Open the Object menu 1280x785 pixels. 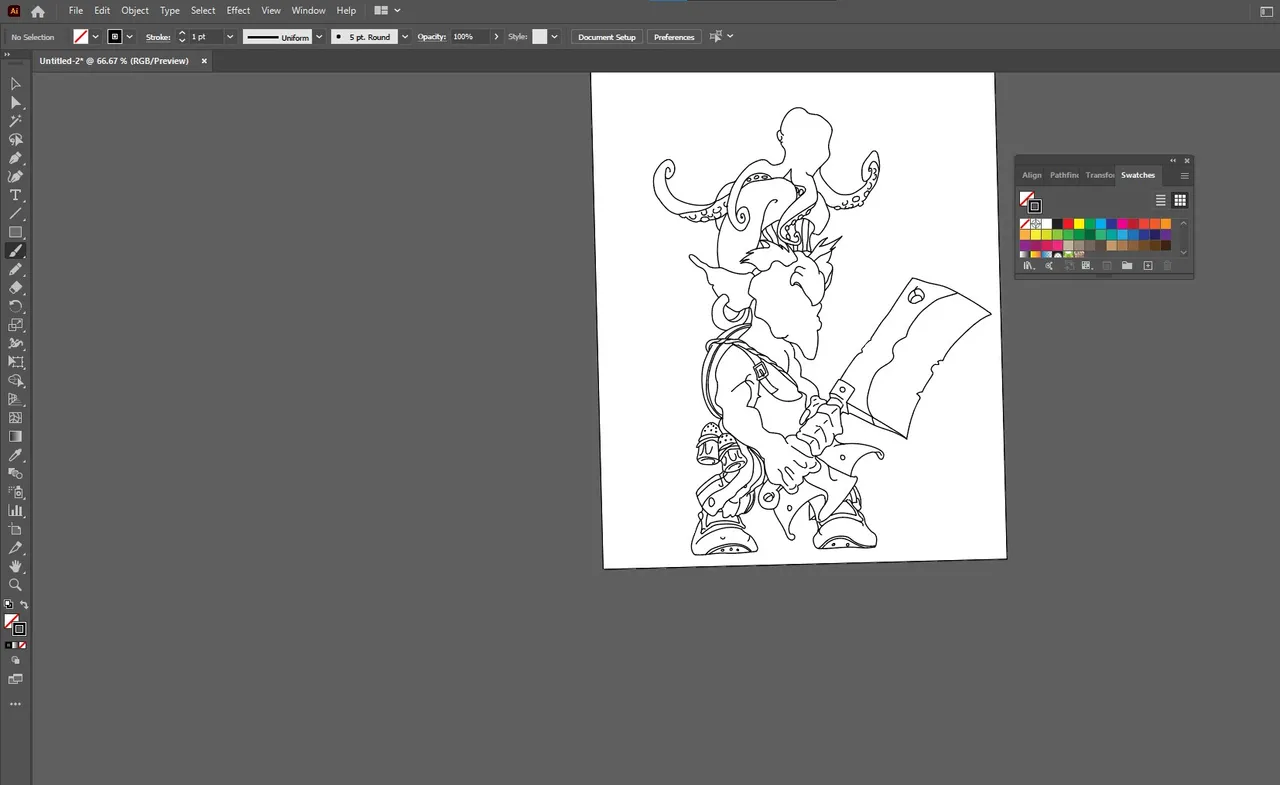[x=135, y=11]
